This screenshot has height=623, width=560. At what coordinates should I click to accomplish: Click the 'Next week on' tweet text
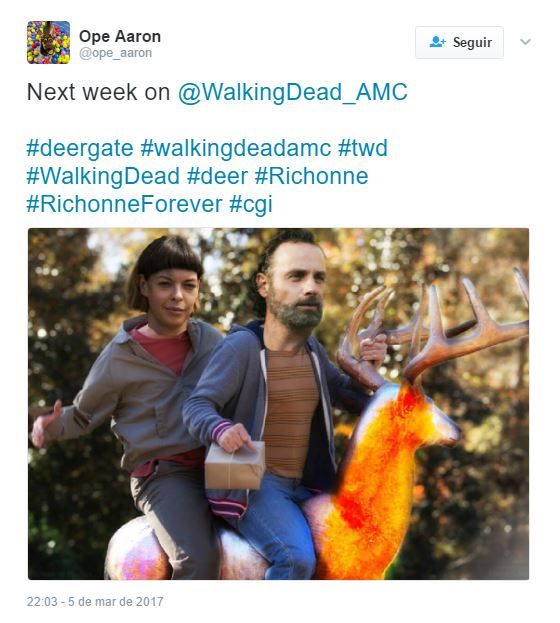[x=98, y=92]
